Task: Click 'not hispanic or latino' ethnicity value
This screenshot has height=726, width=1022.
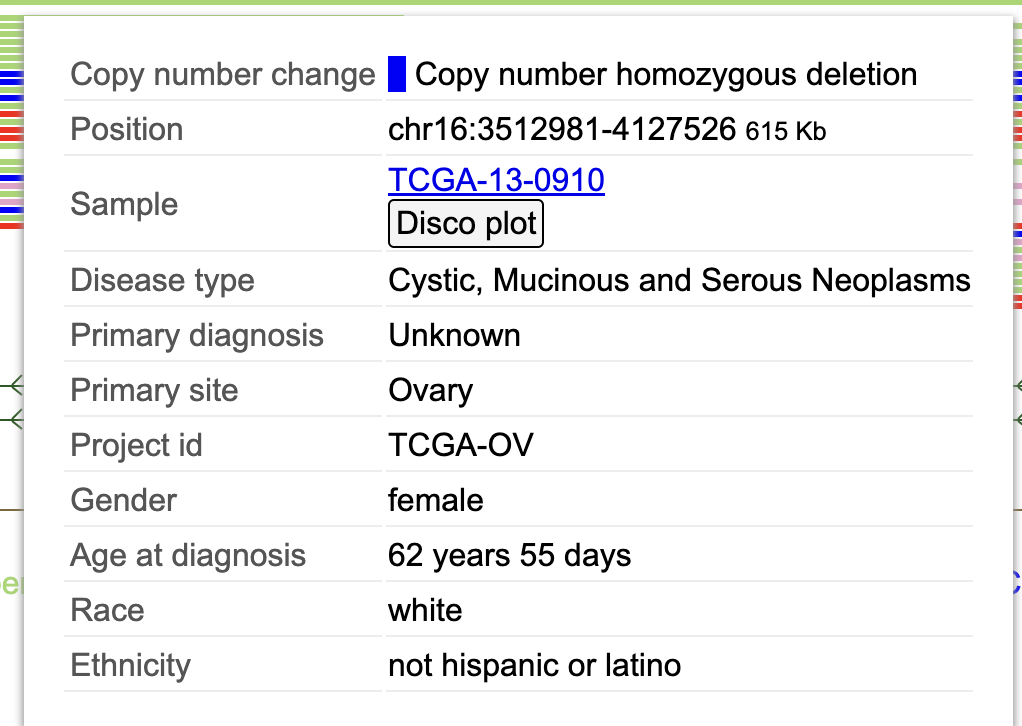Action: click(534, 665)
